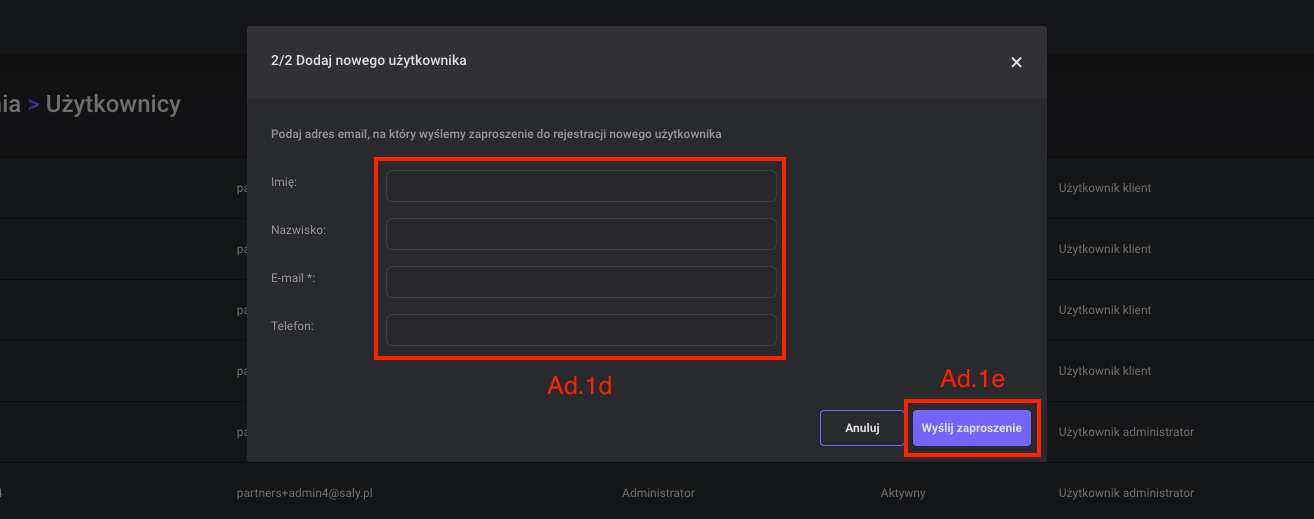
Task: Click the breadcrumb separator arrow before Użytkownicy
Action: (33, 105)
